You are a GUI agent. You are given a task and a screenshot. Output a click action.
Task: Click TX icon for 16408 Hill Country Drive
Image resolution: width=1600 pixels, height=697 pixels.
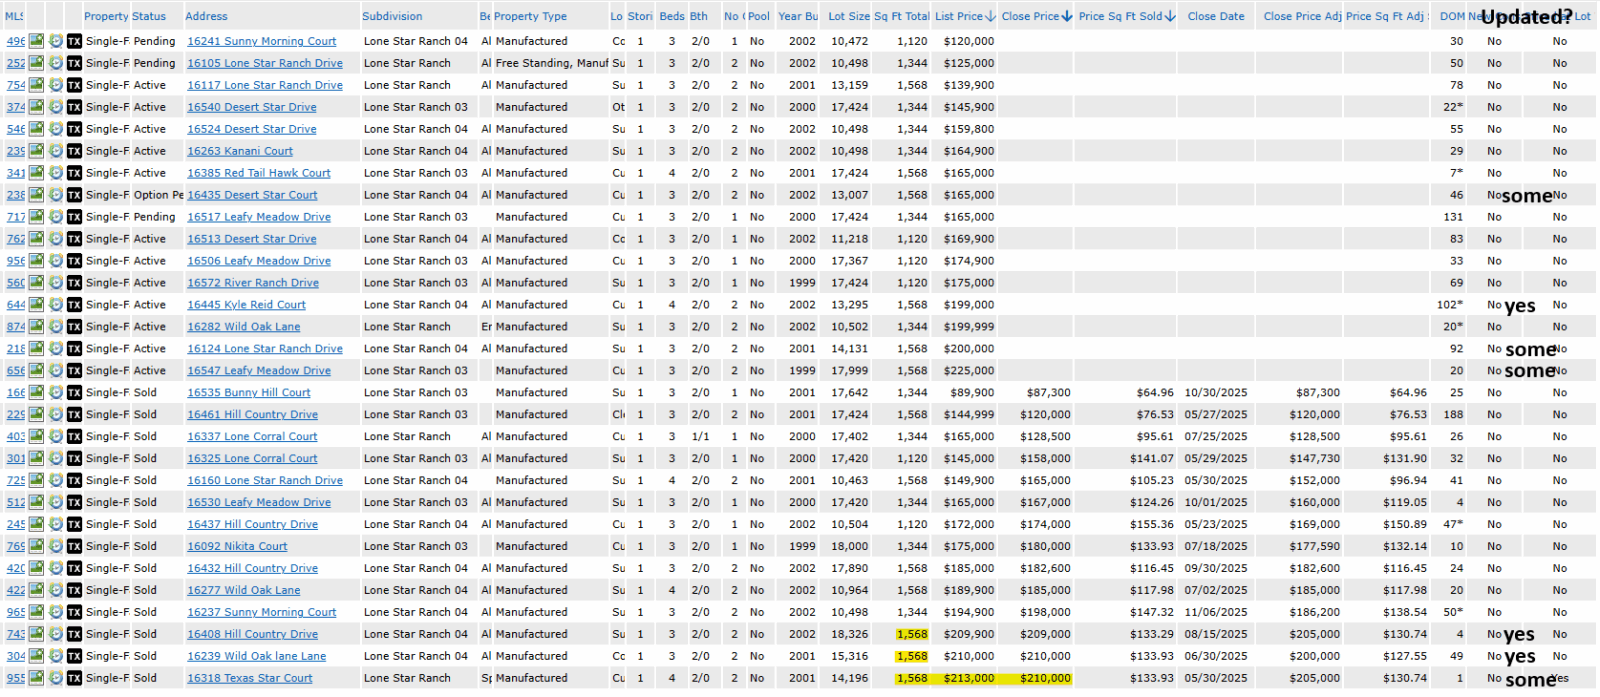click(x=74, y=634)
